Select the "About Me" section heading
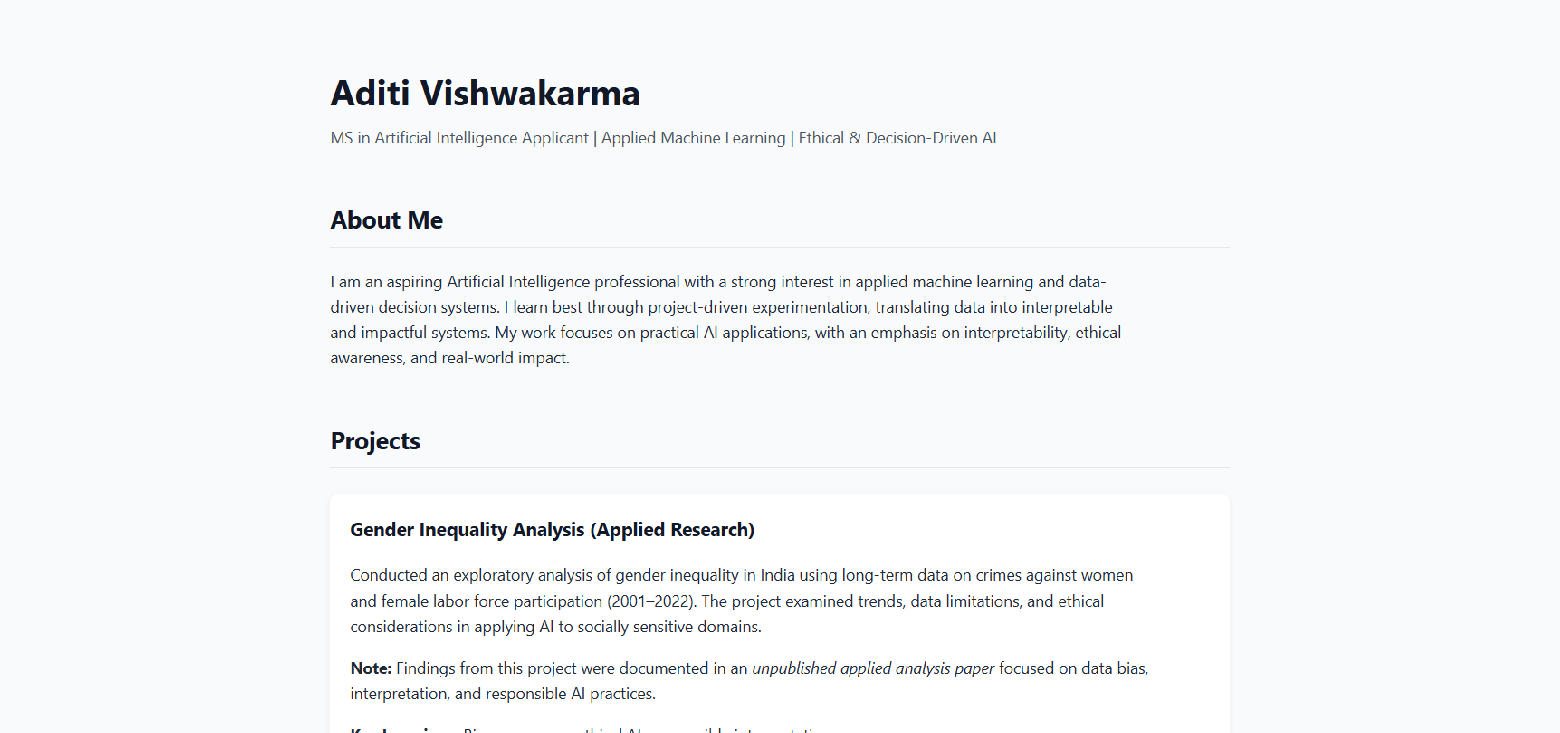Viewport: 1560px width, 733px height. 387,220
